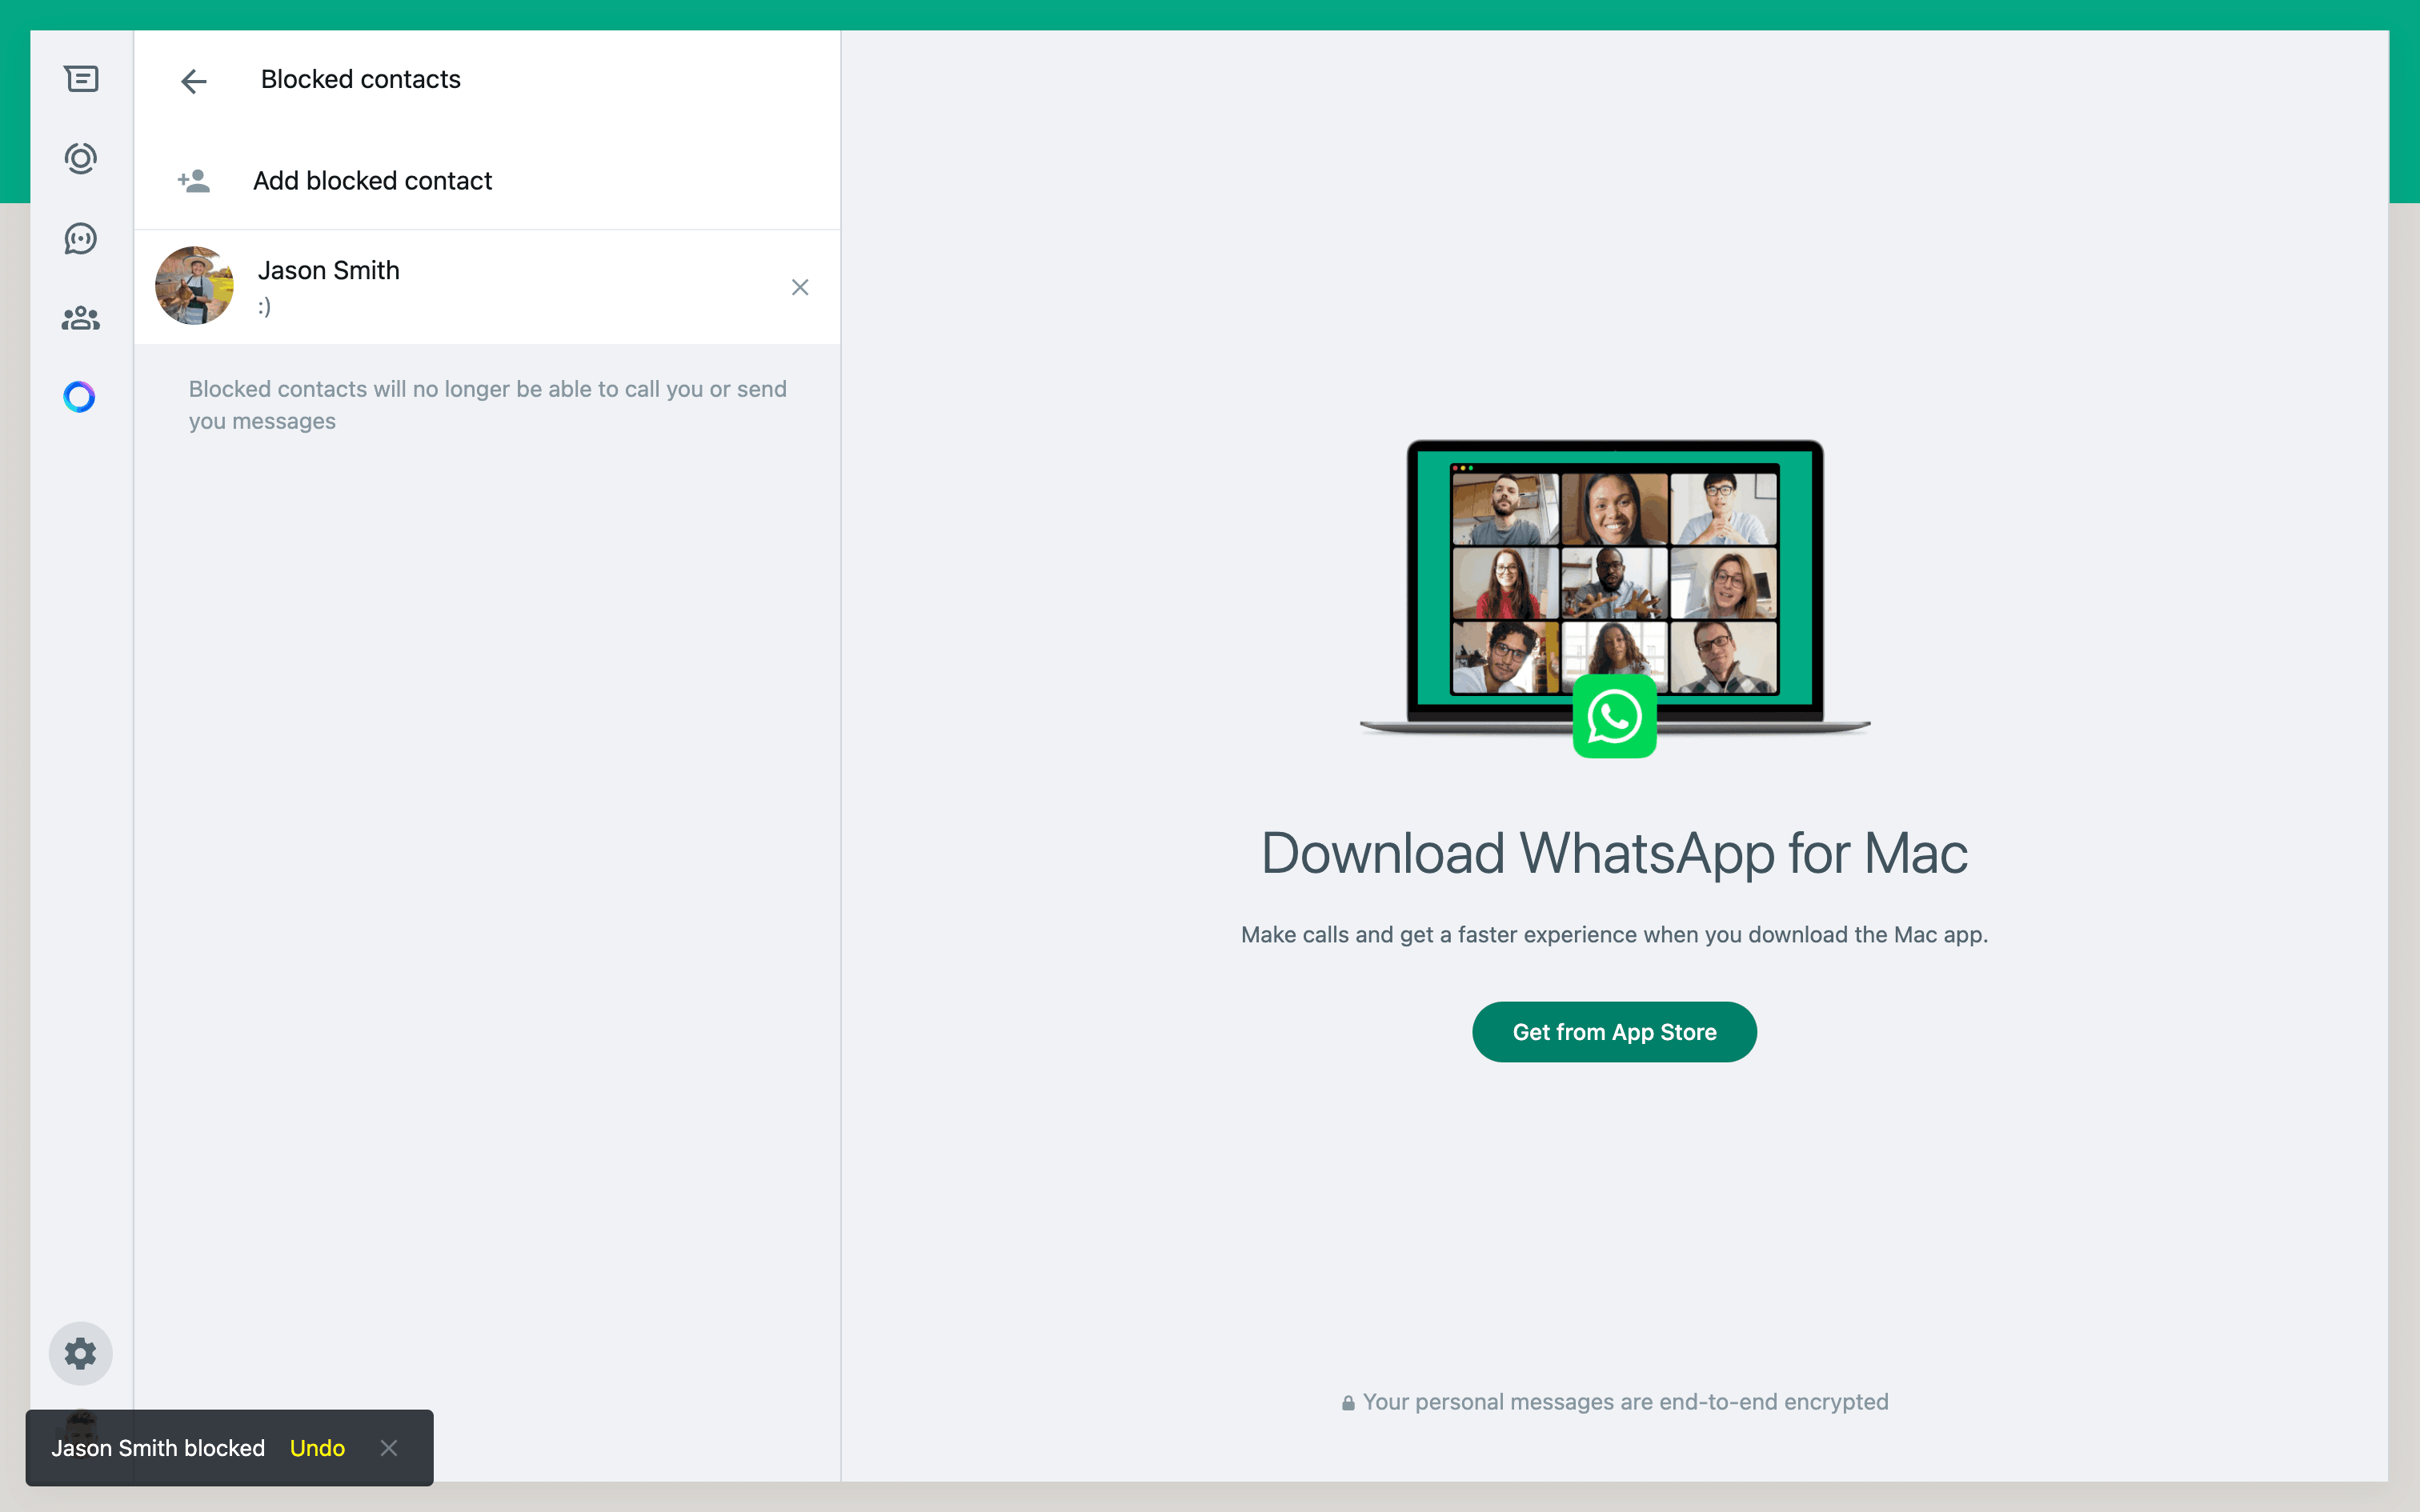2420x1512 pixels.
Task: Go back with the arrow icon
Action: (194, 81)
